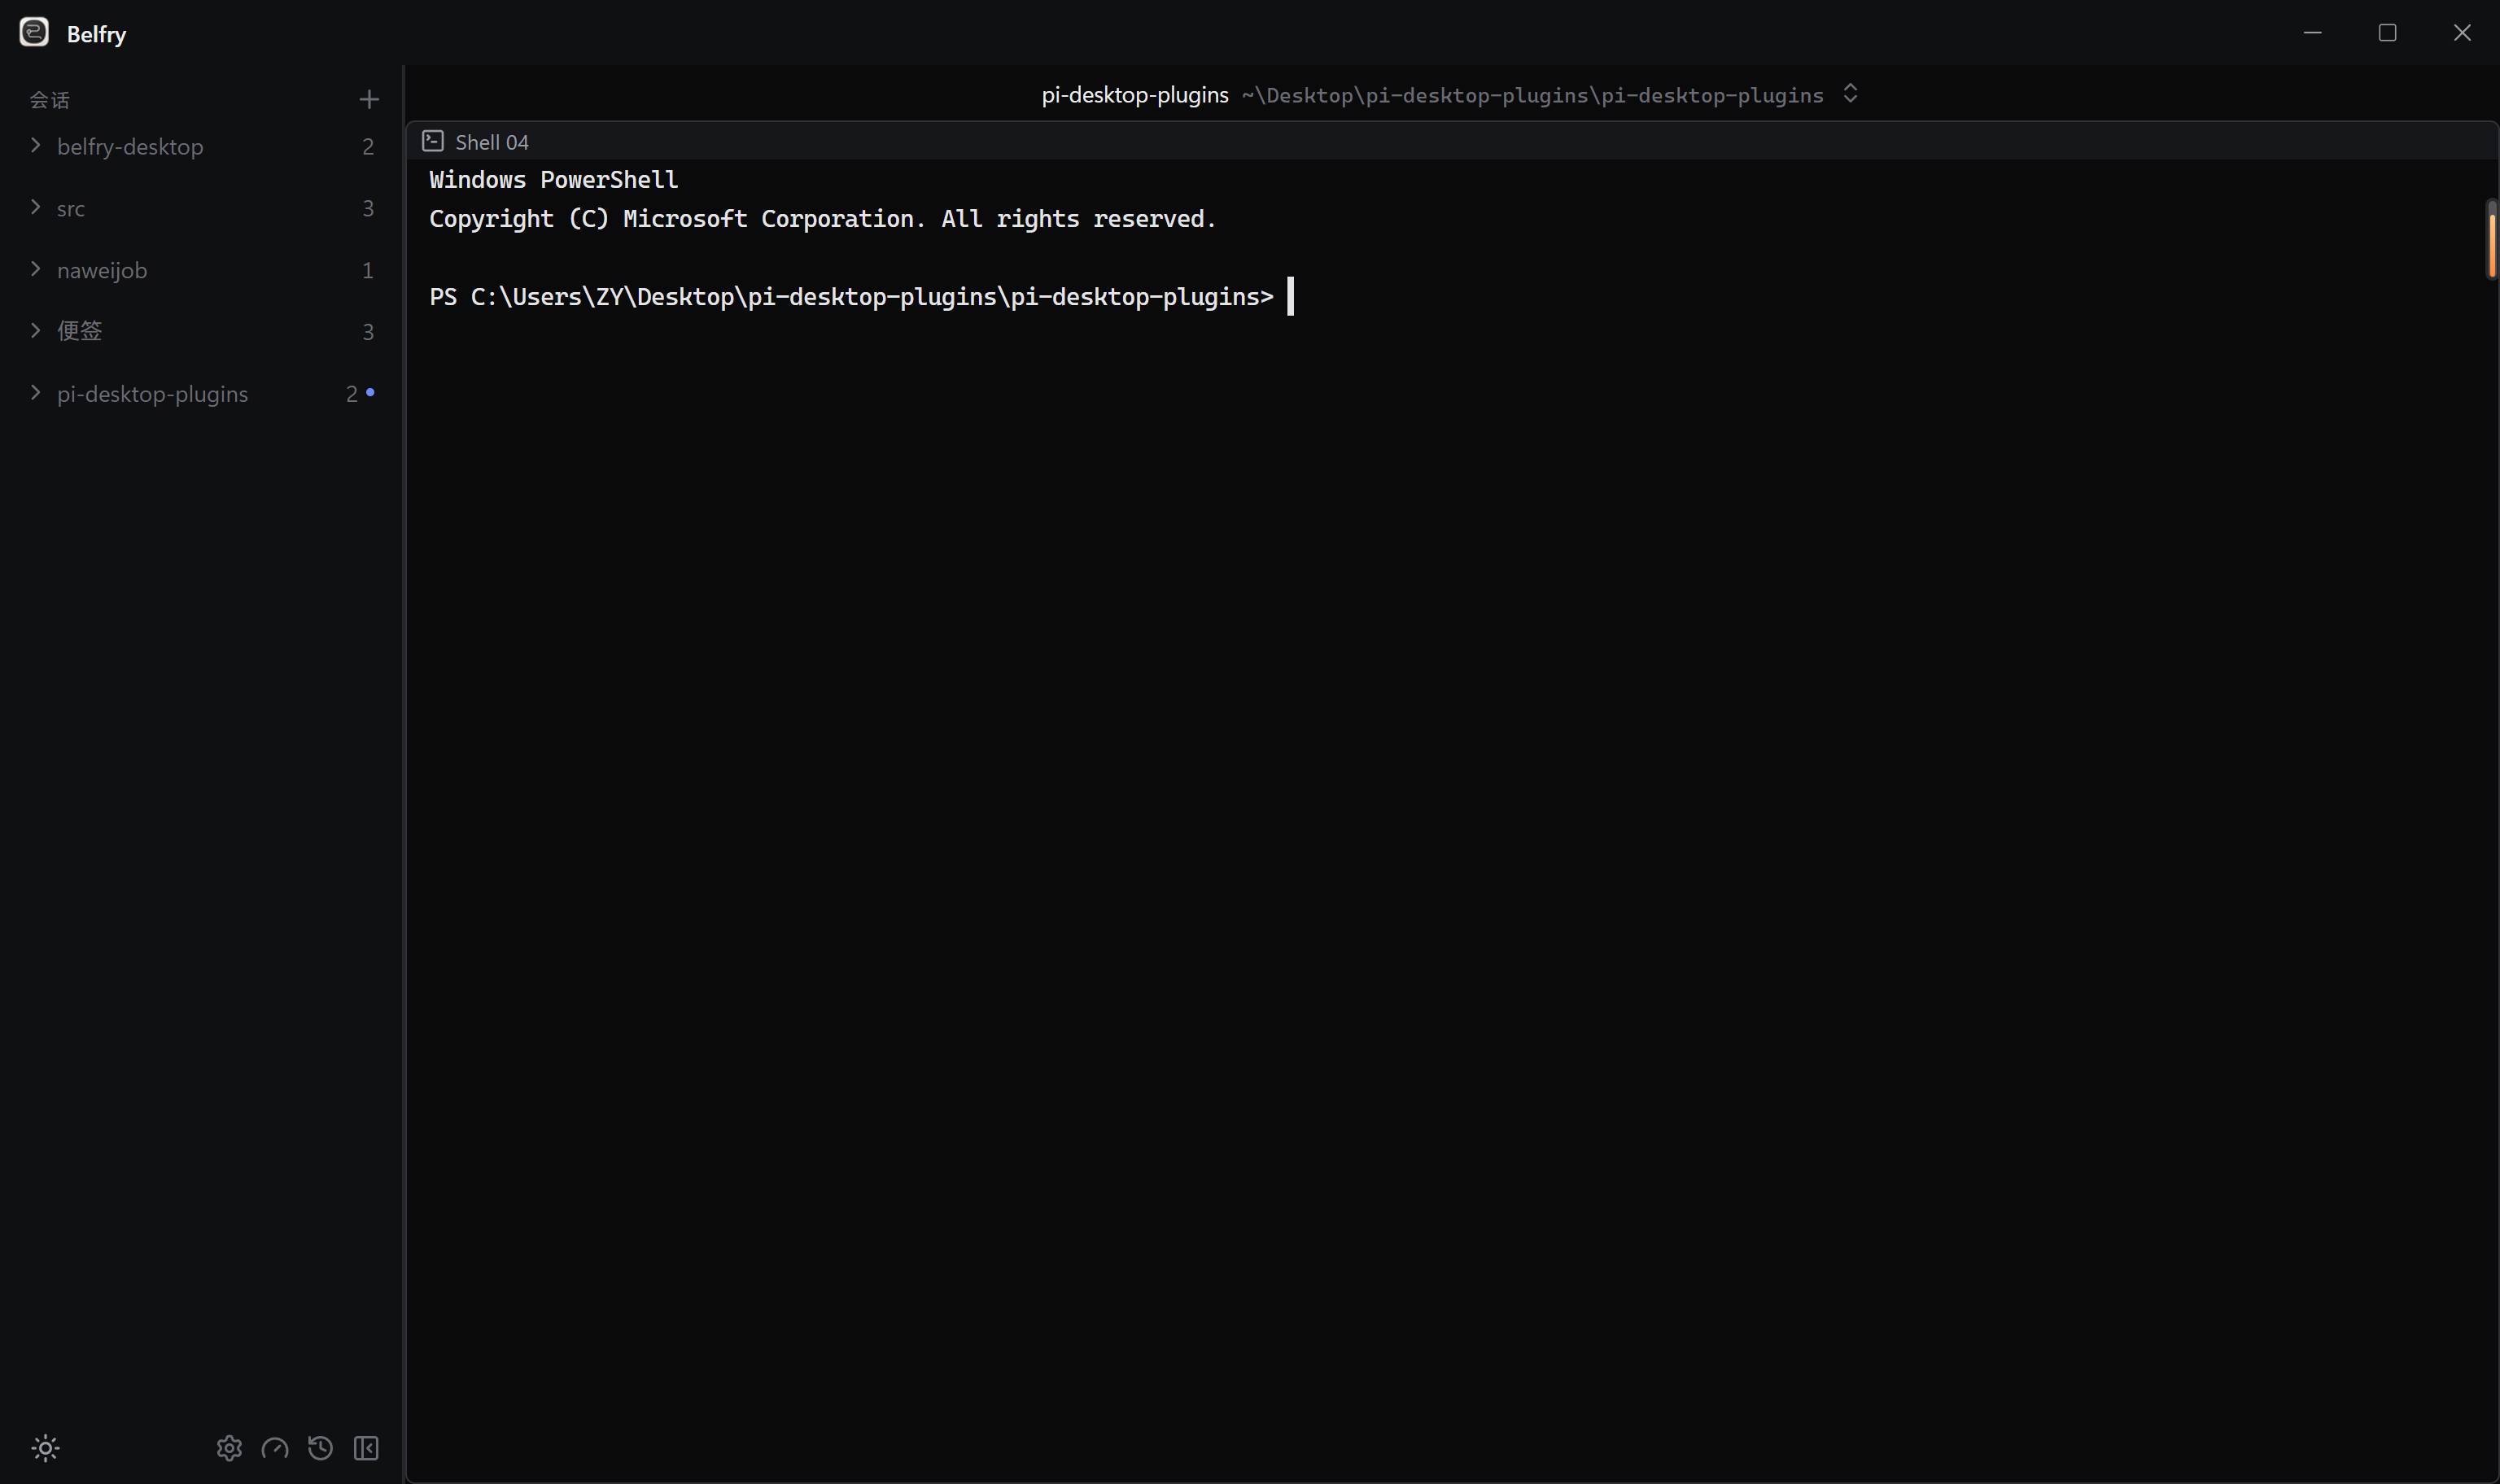The height and width of the screenshot is (1484, 2500).
Task: Toggle the light/dark theme sun icon
Action: pos(46,1448)
